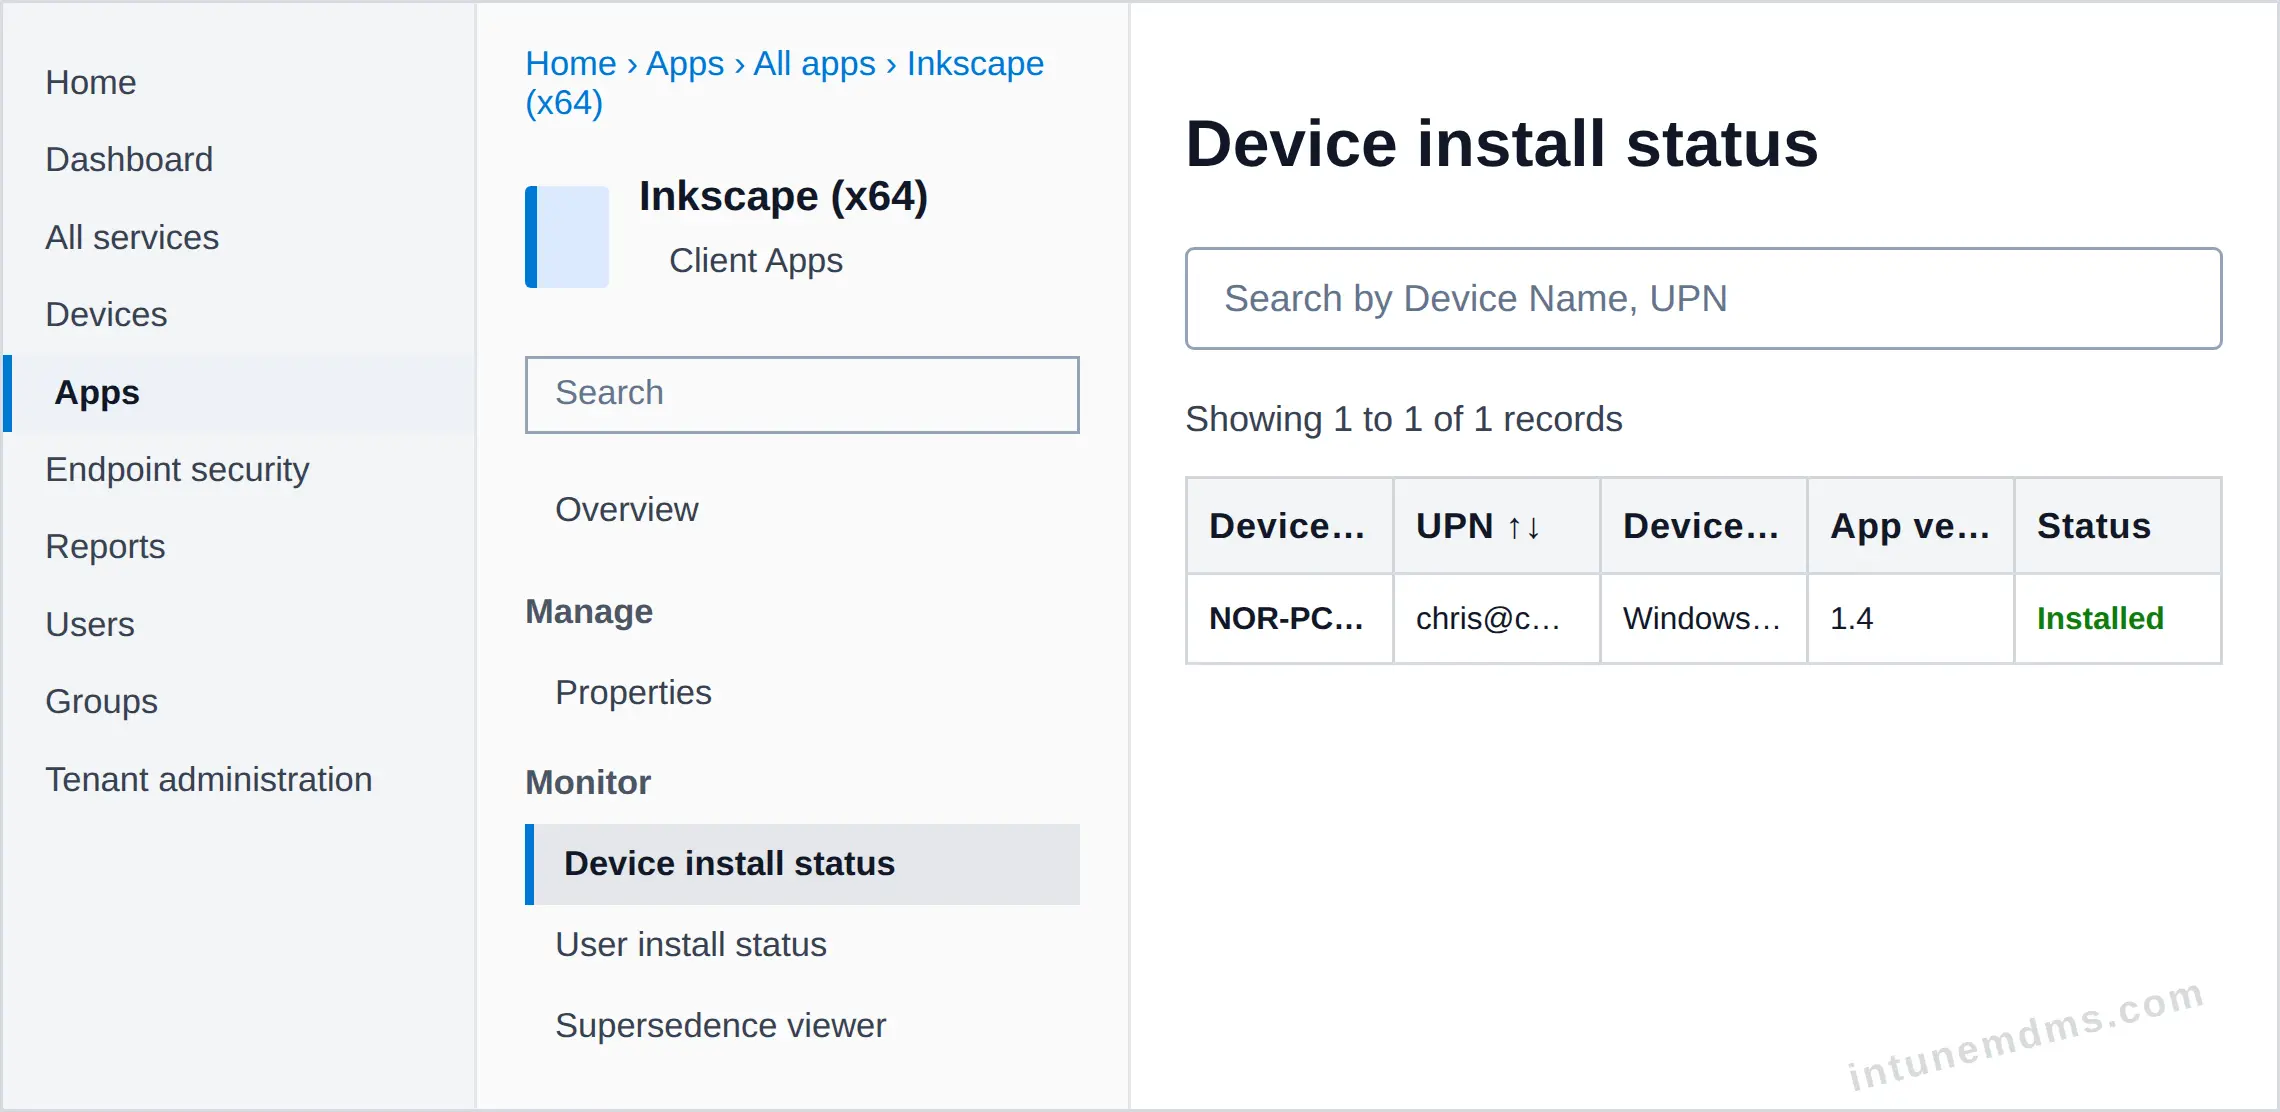Click the Installed status cell

point(2118,619)
